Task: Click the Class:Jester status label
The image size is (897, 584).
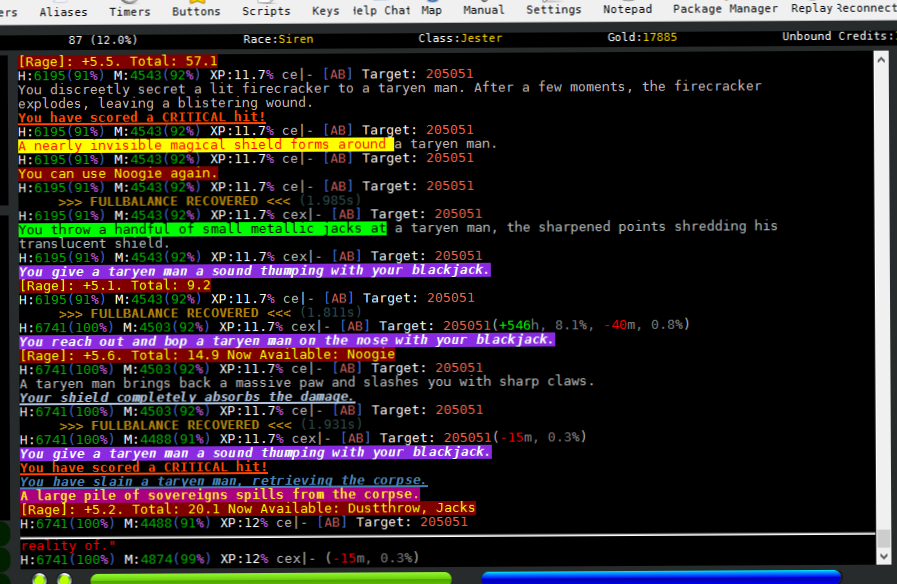Action: coord(460,38)
